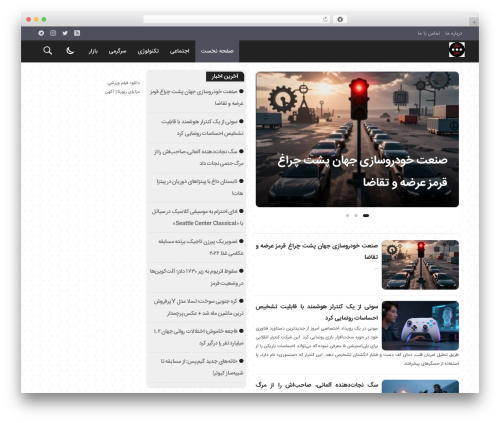The width and height of the screenshot is (500, 423).
Task: Open the سرگرمی menu item
Action: tap(117, 51)
